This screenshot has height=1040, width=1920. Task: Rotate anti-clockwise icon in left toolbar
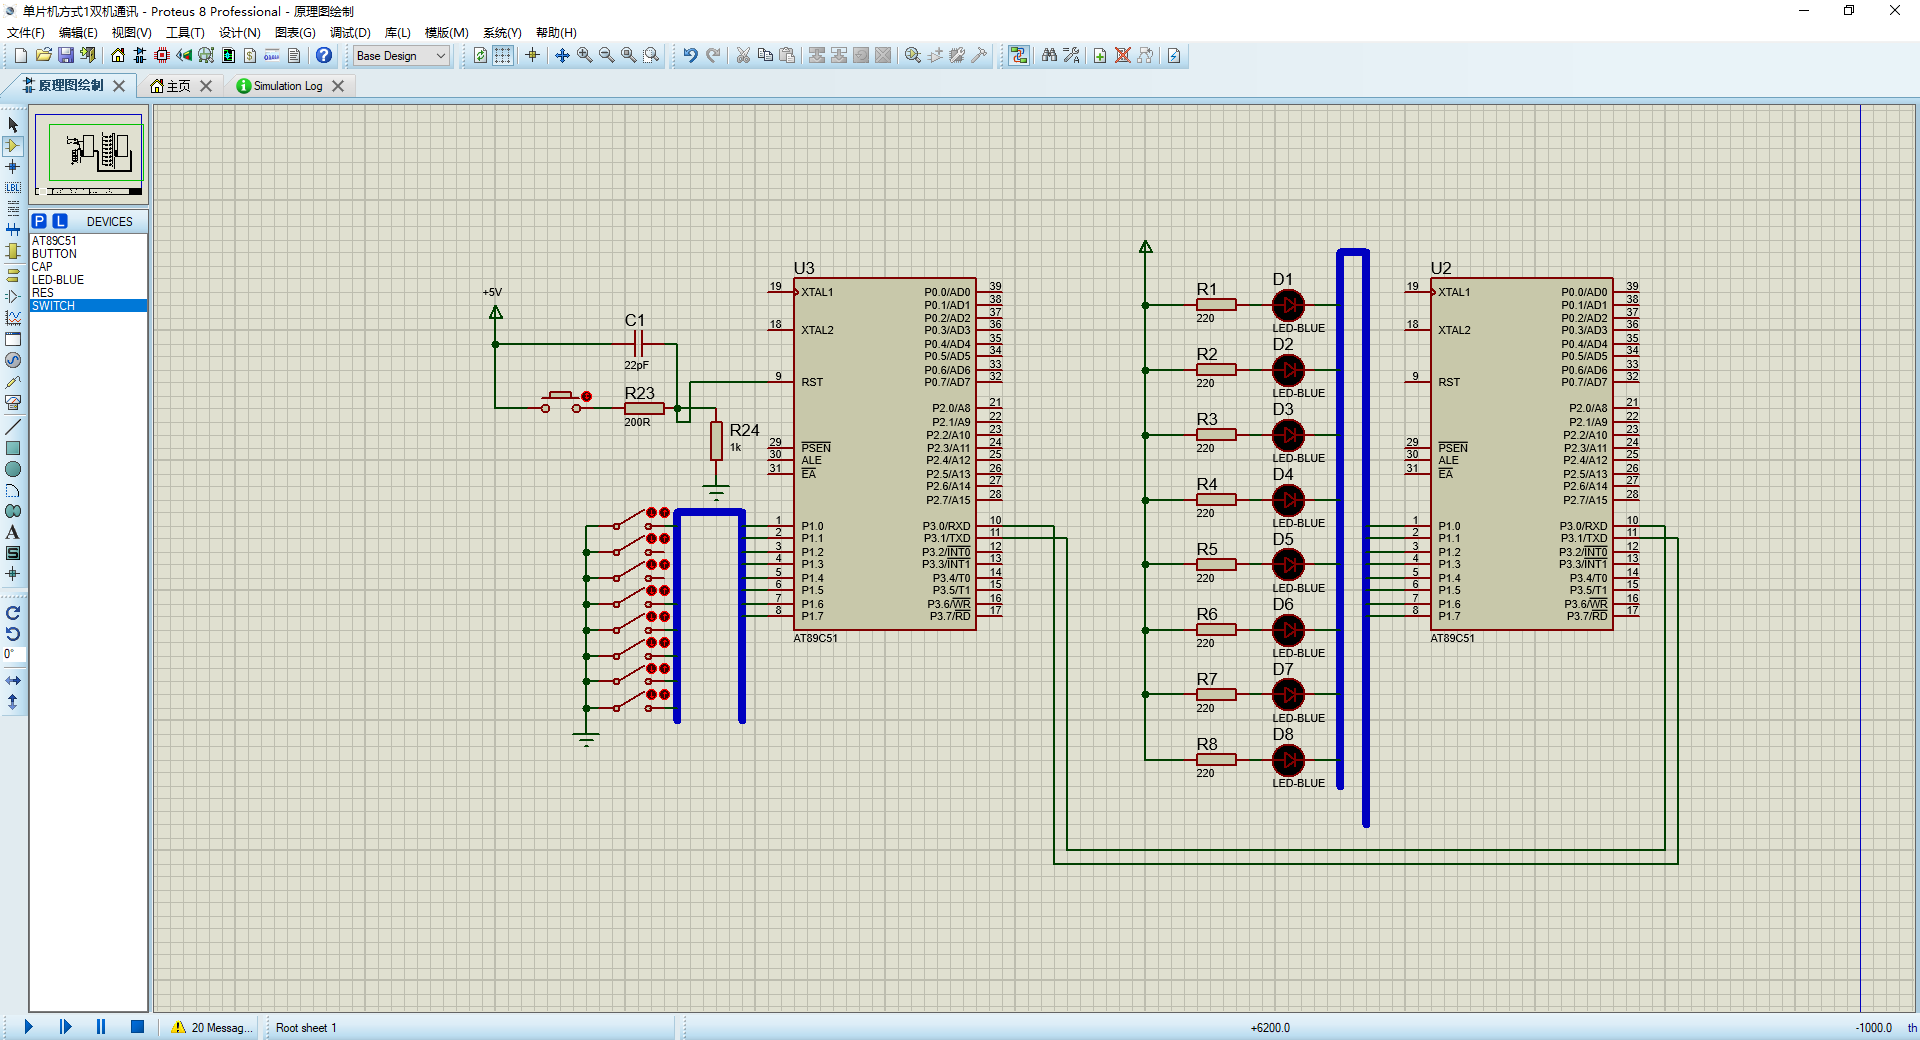point(13,634)
